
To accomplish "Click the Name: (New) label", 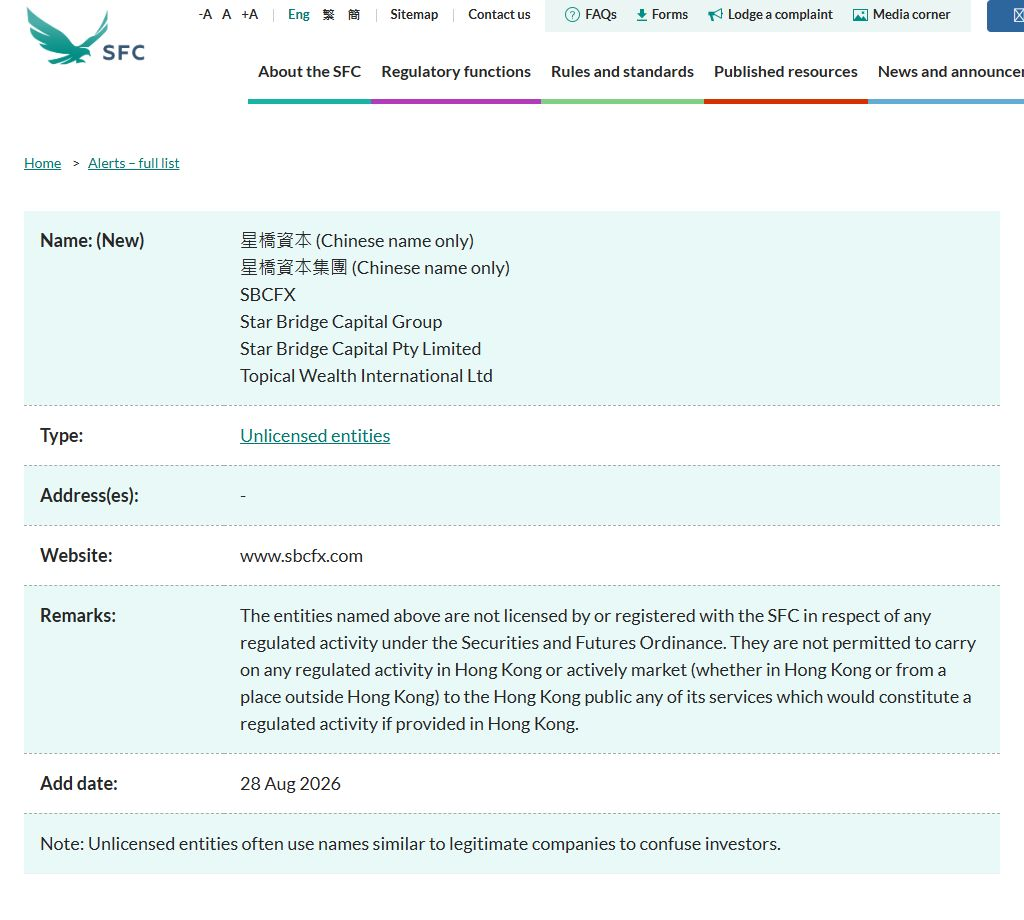I will click(92, 240).
